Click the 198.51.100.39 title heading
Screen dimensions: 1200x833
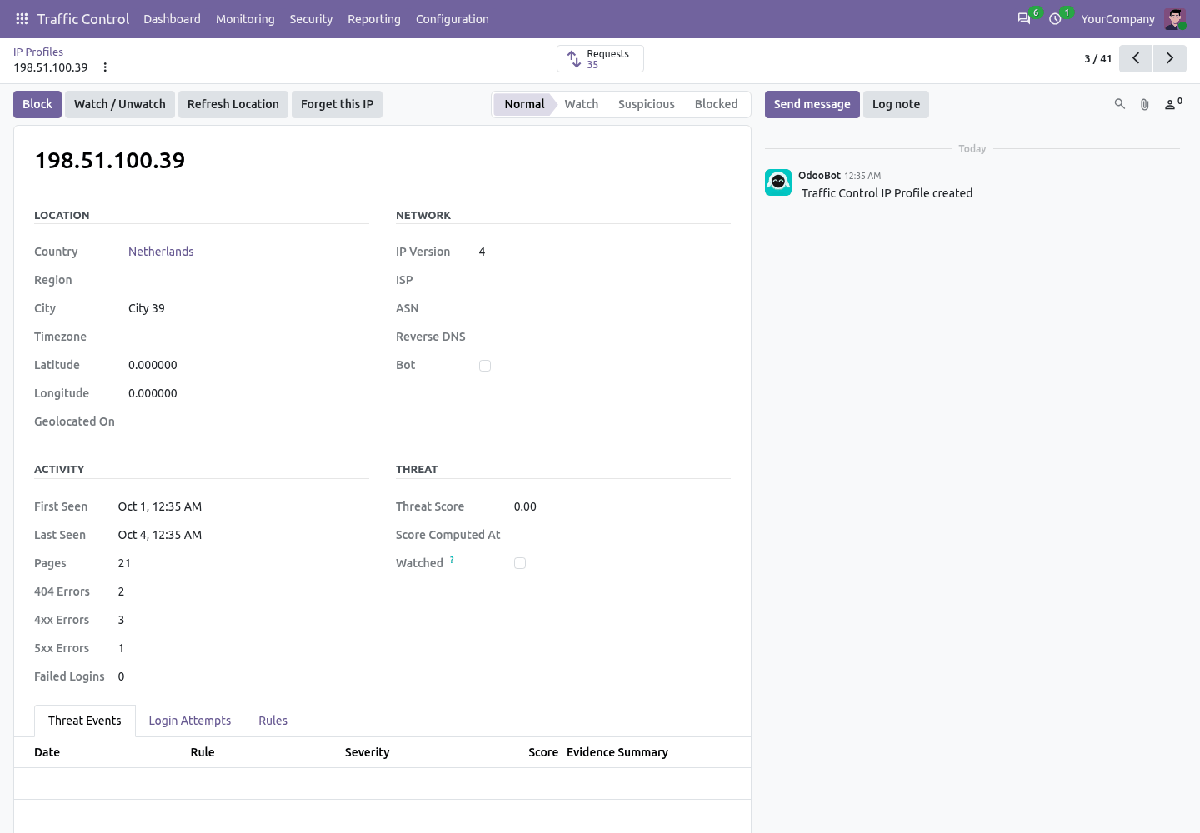point(110,160)
